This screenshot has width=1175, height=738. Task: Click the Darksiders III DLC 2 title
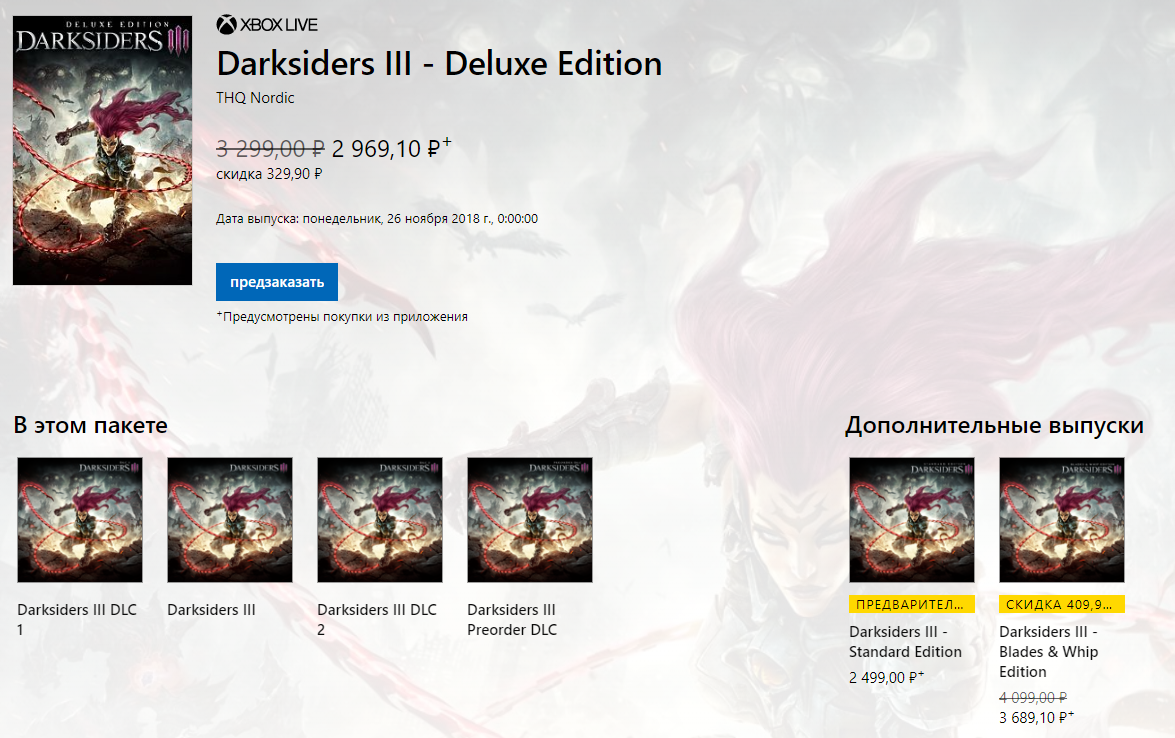pyautogui.click(x=377, y=620)
